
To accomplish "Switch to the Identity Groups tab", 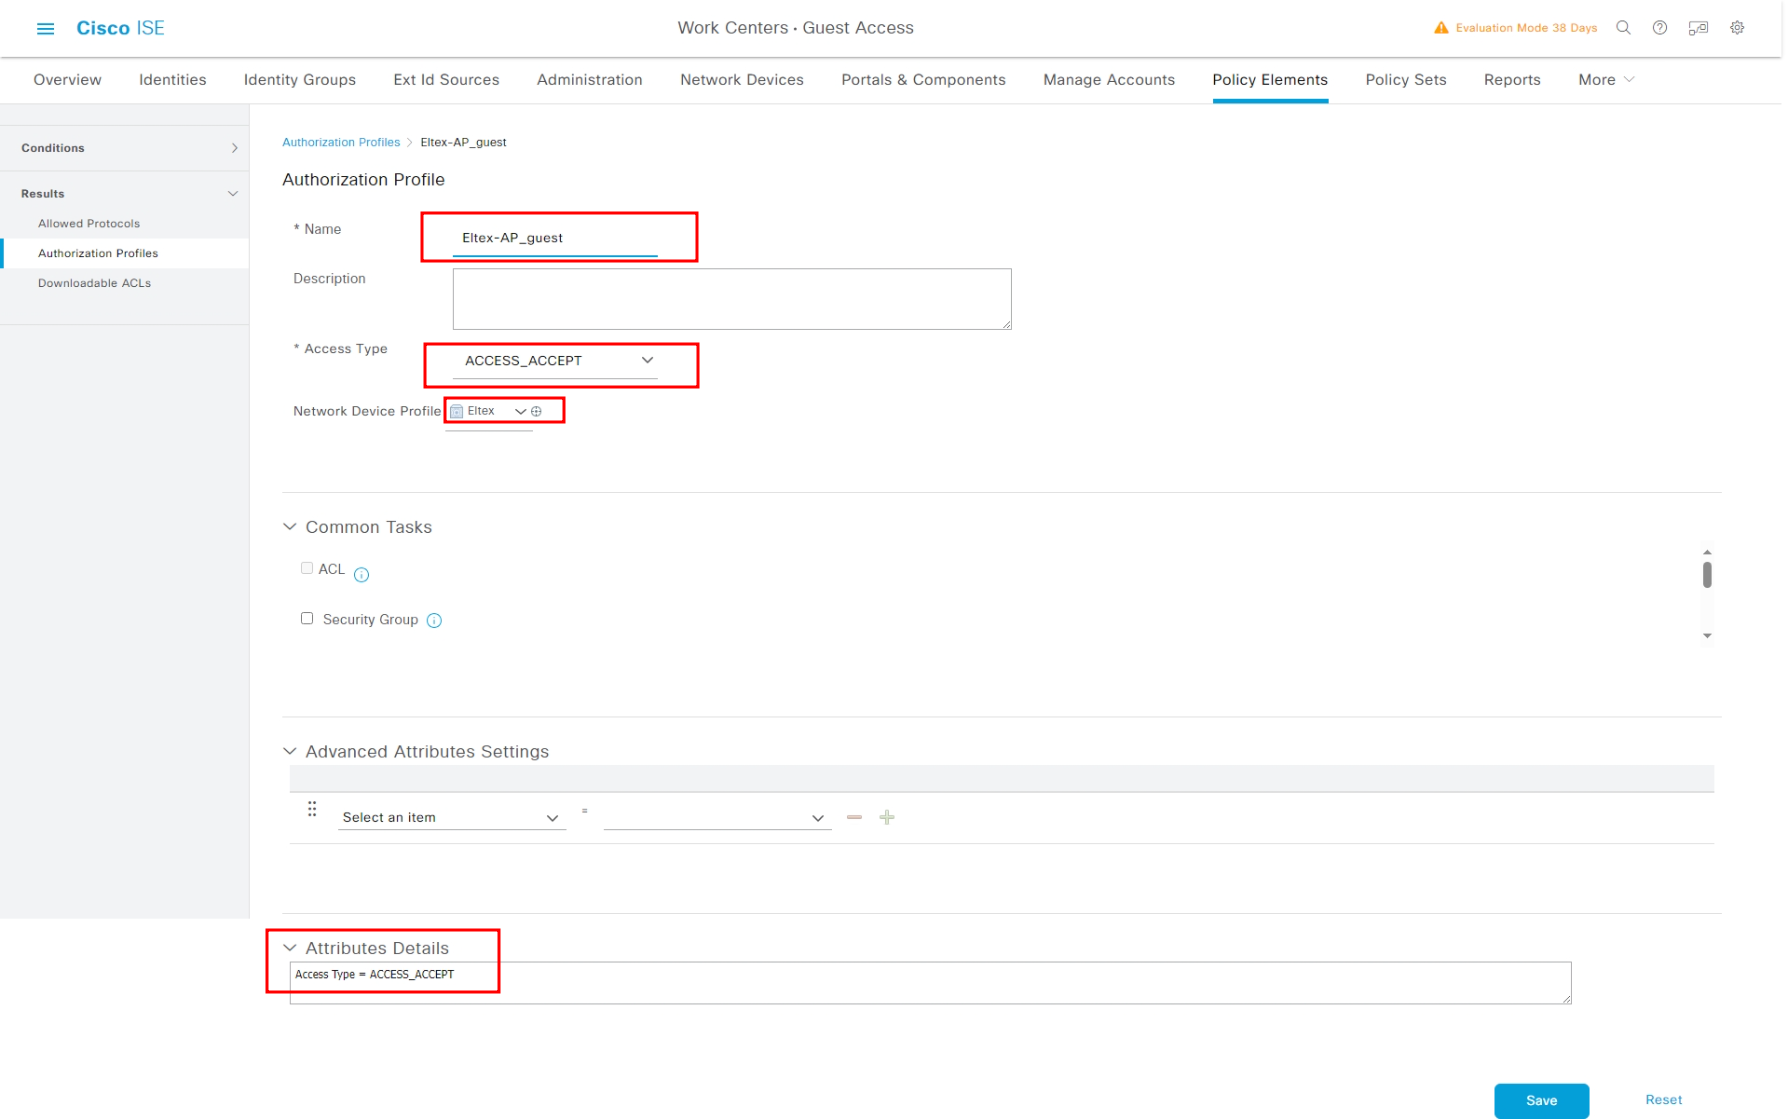I will pos(300,80).
